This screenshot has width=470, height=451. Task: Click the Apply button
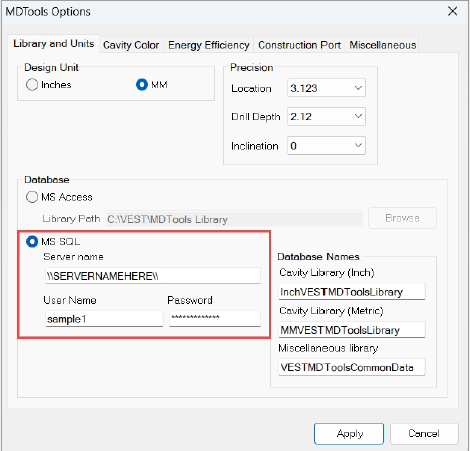tap(349, 434)
